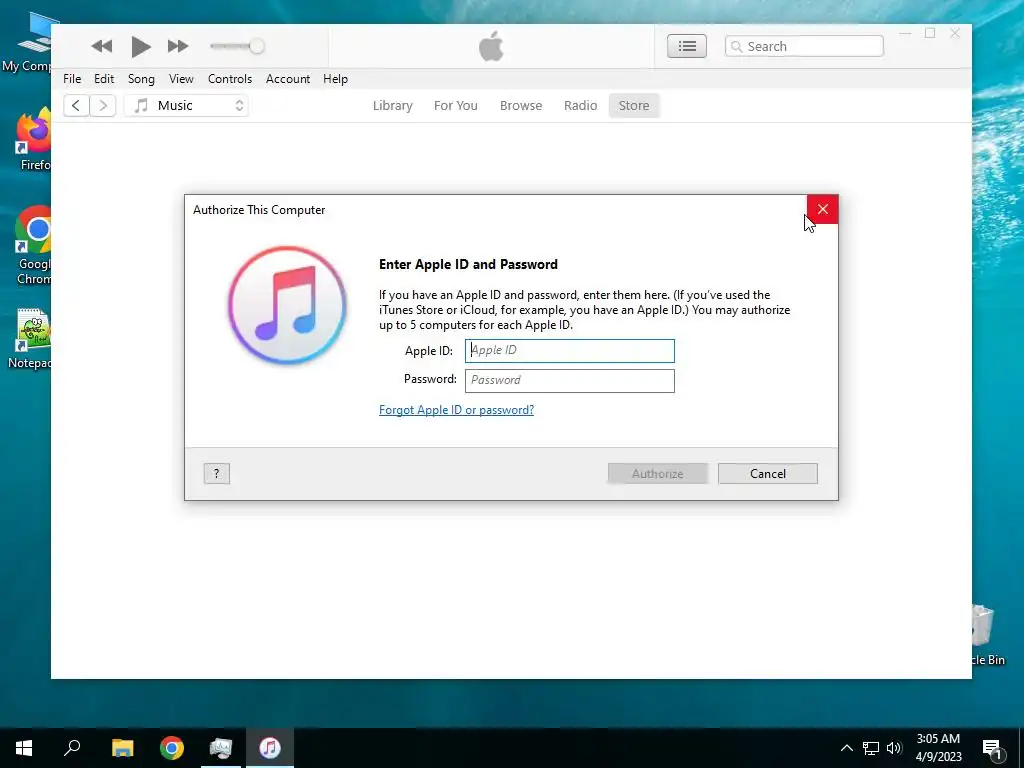
Task: Click the Apple logo in the iTunes header
Action: click(491, 46)
